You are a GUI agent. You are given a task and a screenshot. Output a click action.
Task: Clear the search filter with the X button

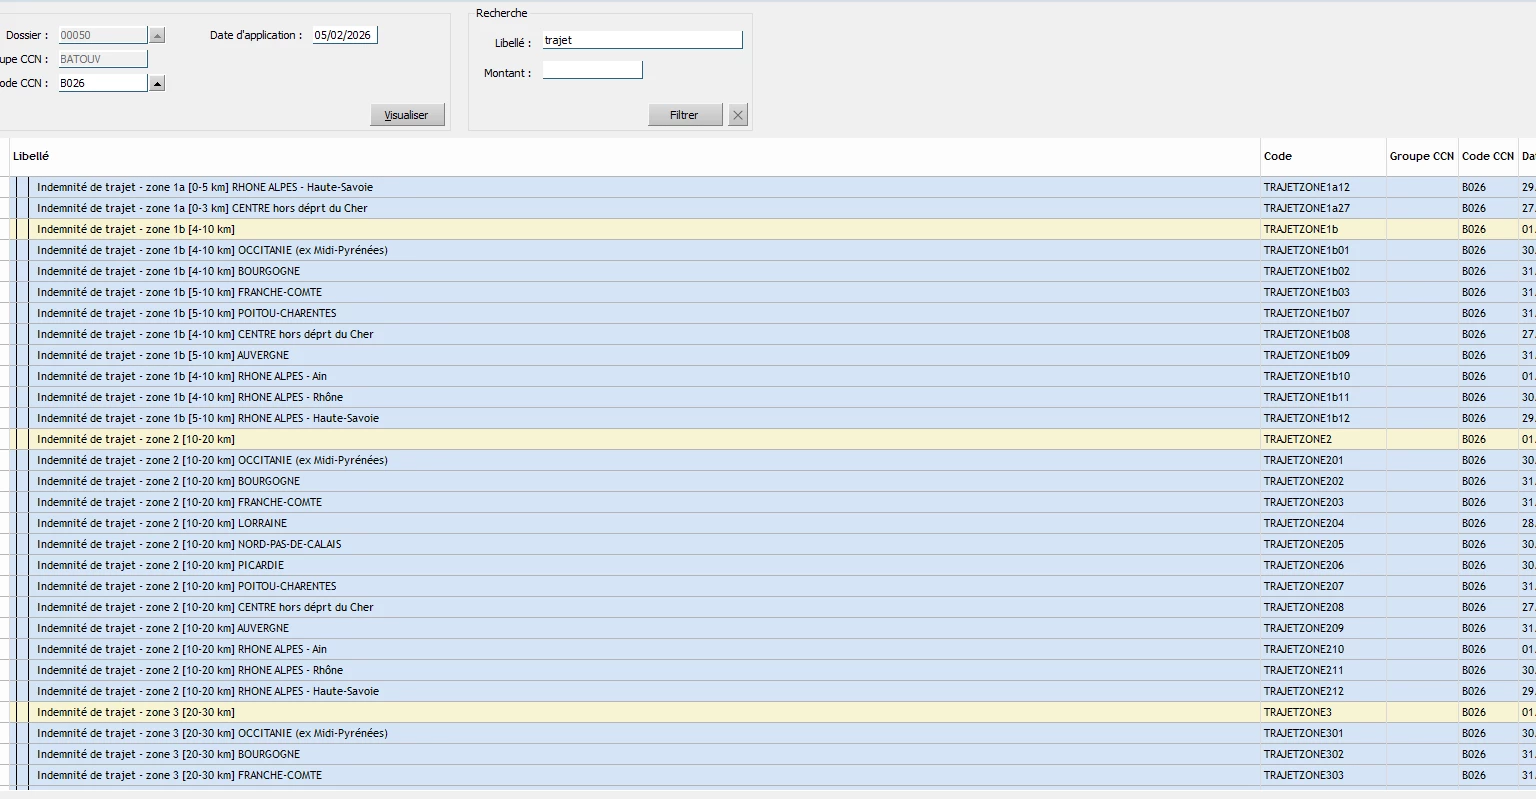tap(738, 115)
